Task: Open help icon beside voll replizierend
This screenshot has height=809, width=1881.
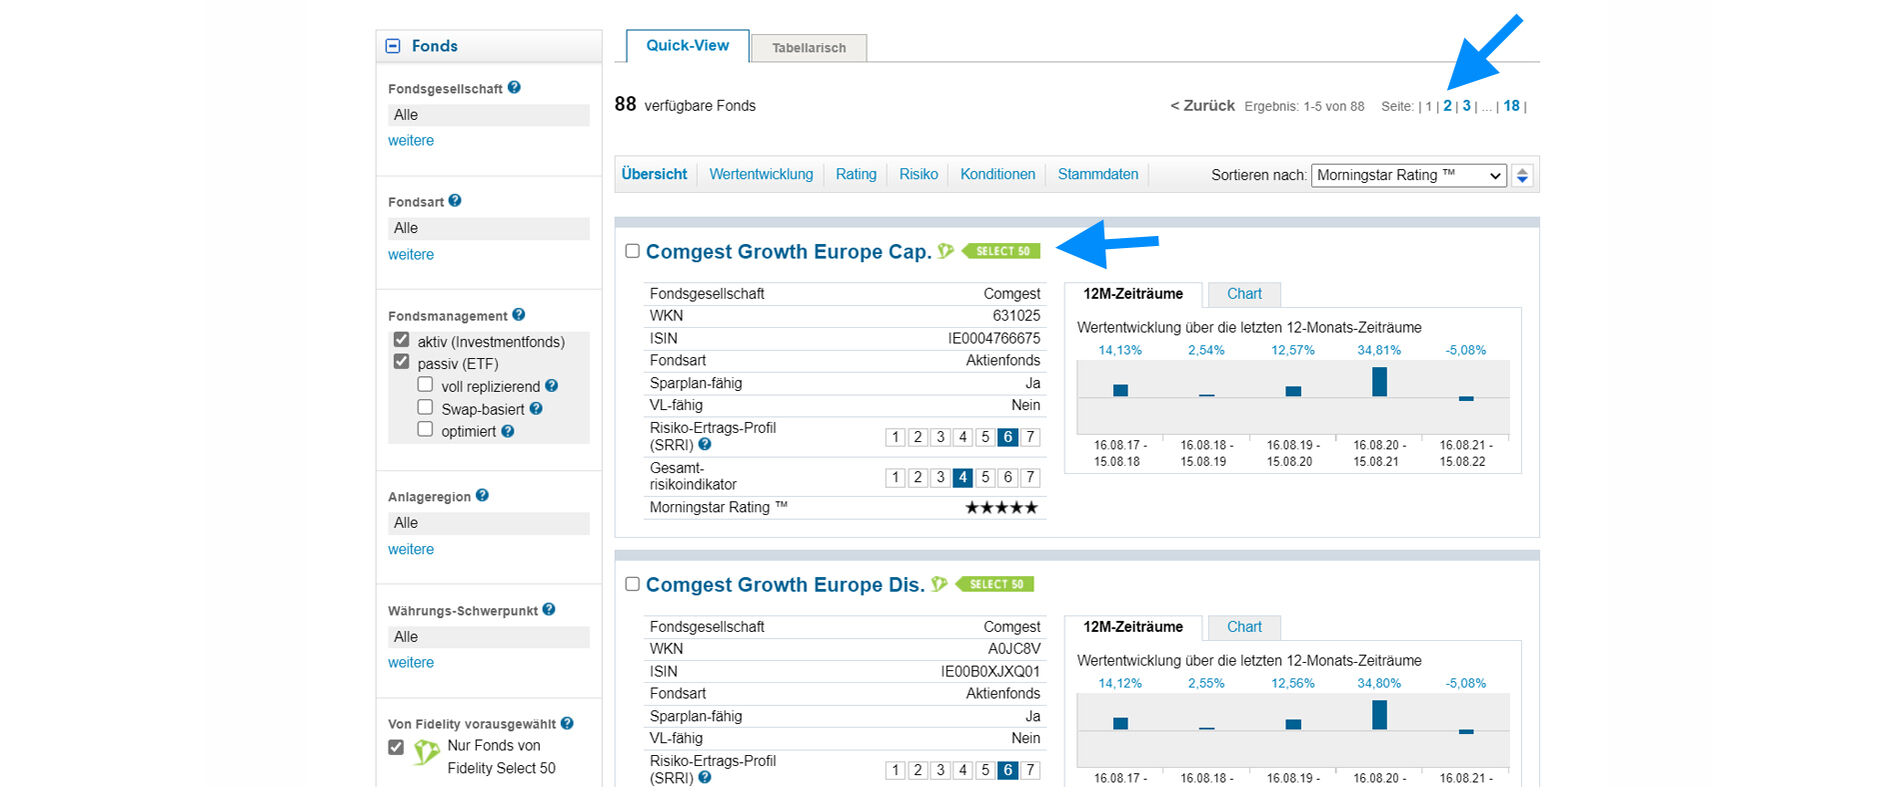Action: pos(551,385)
